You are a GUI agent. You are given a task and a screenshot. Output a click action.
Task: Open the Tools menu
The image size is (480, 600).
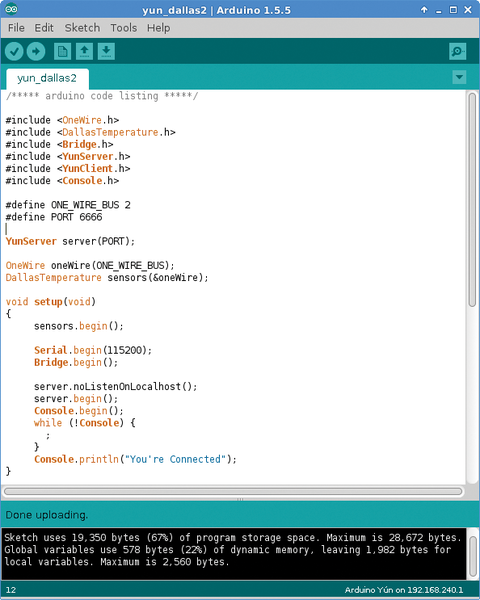pos(124,28)
